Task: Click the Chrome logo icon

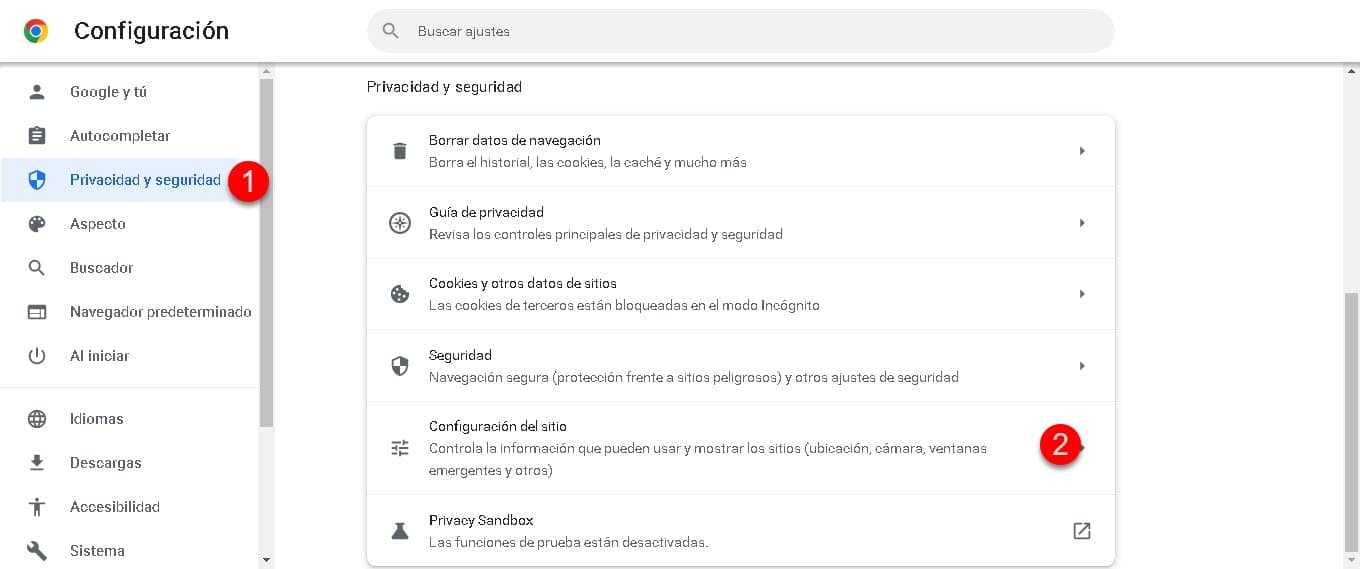Action: [36, 31]
